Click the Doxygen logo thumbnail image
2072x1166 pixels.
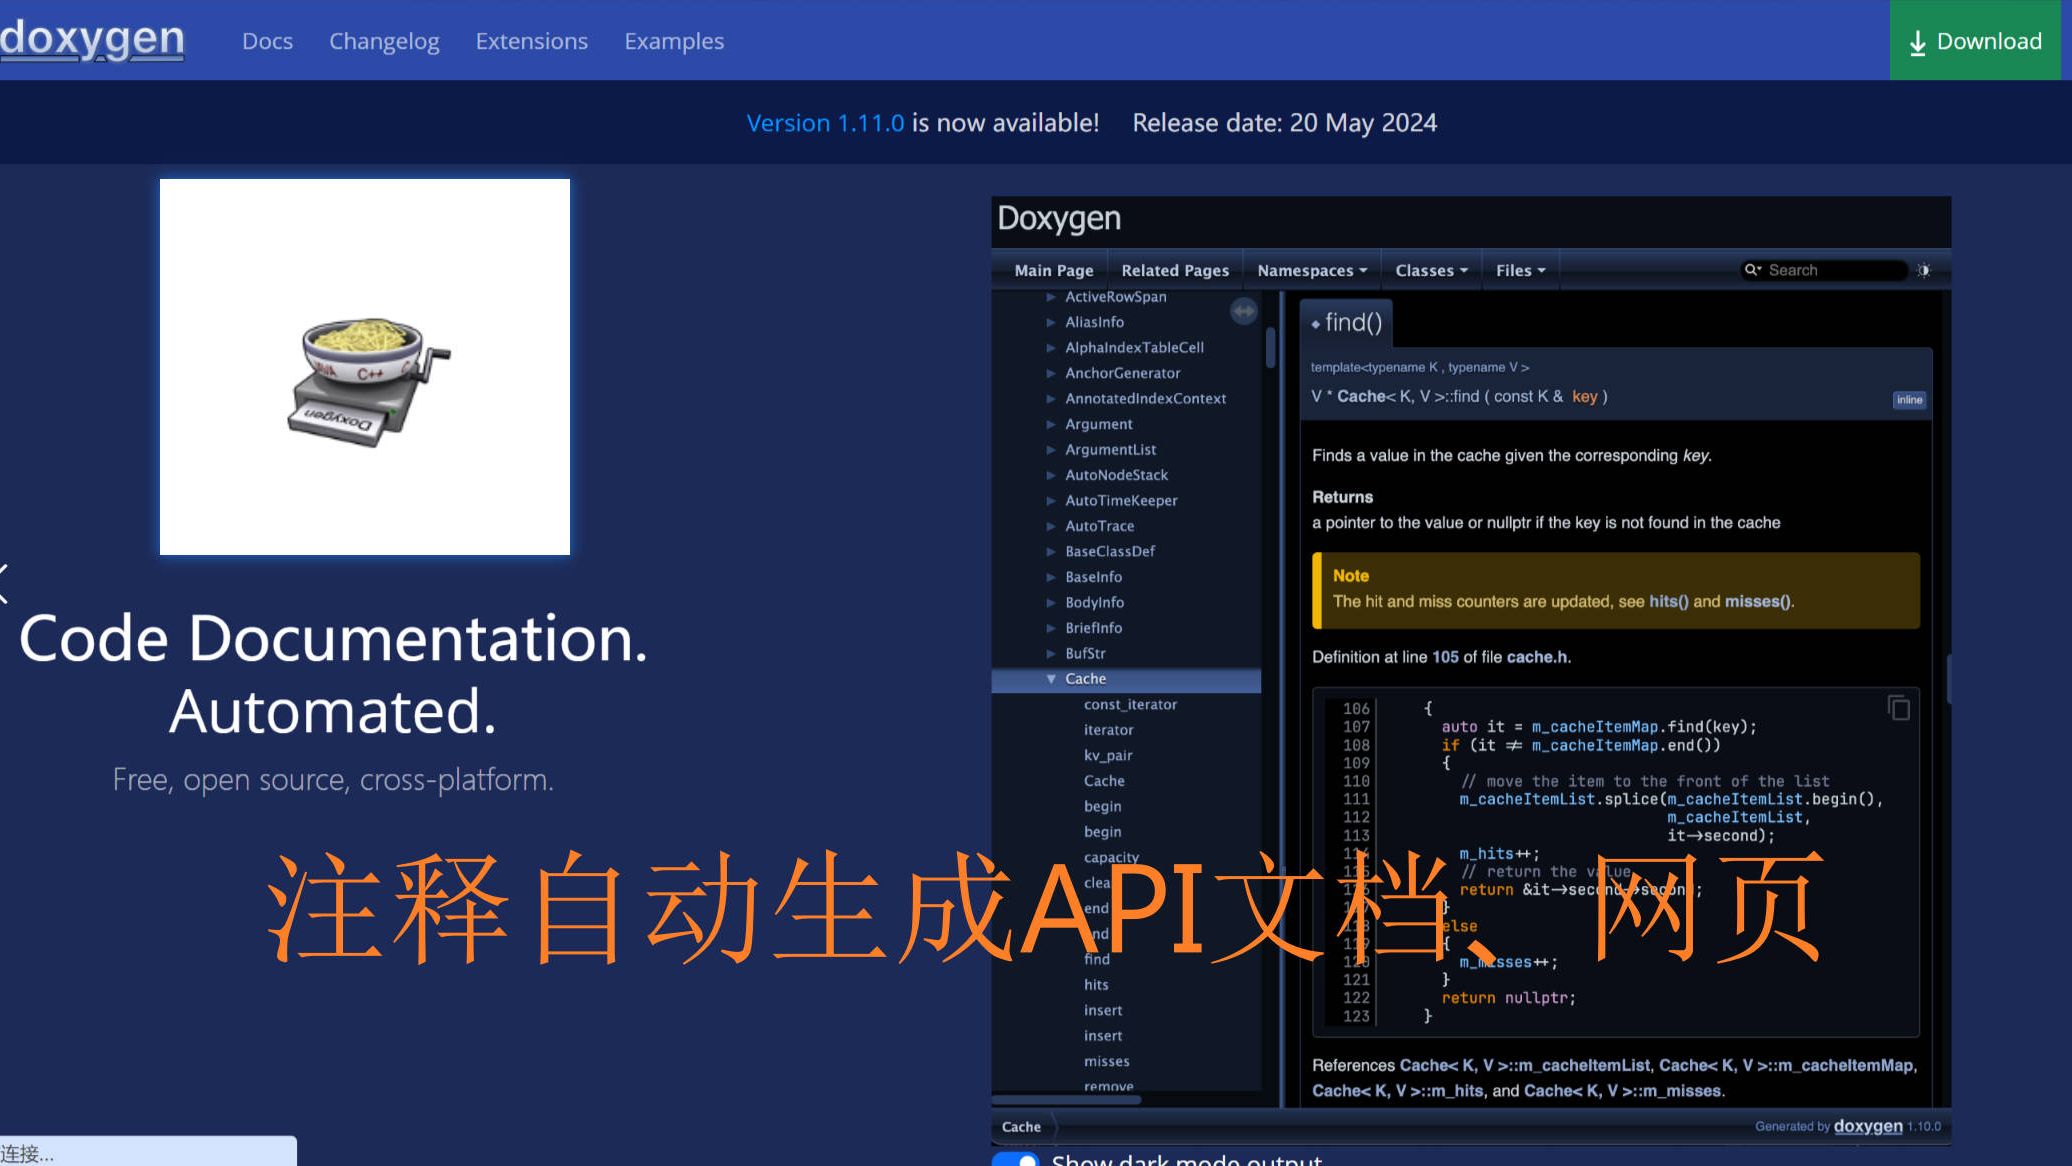pos(365,367)
